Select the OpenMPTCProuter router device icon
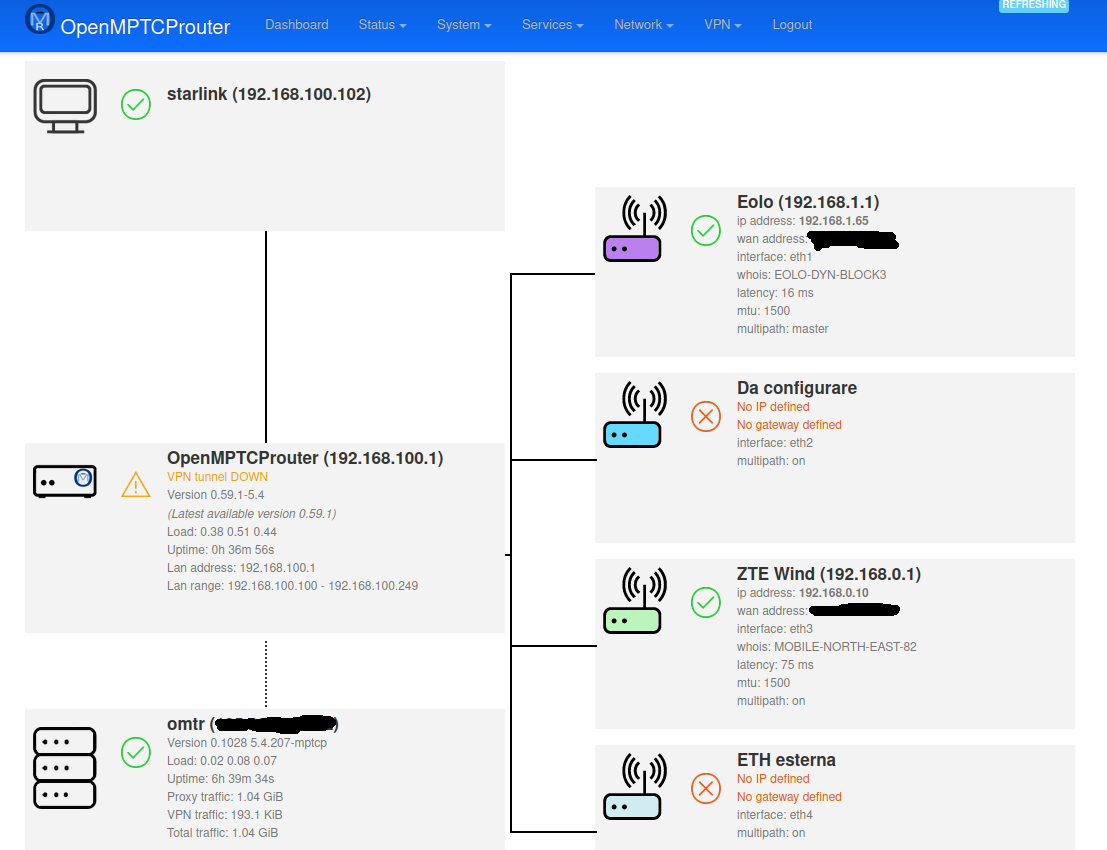Viewport: 1107px width, 850px height. pyautogui.click(x=64, y=481)
